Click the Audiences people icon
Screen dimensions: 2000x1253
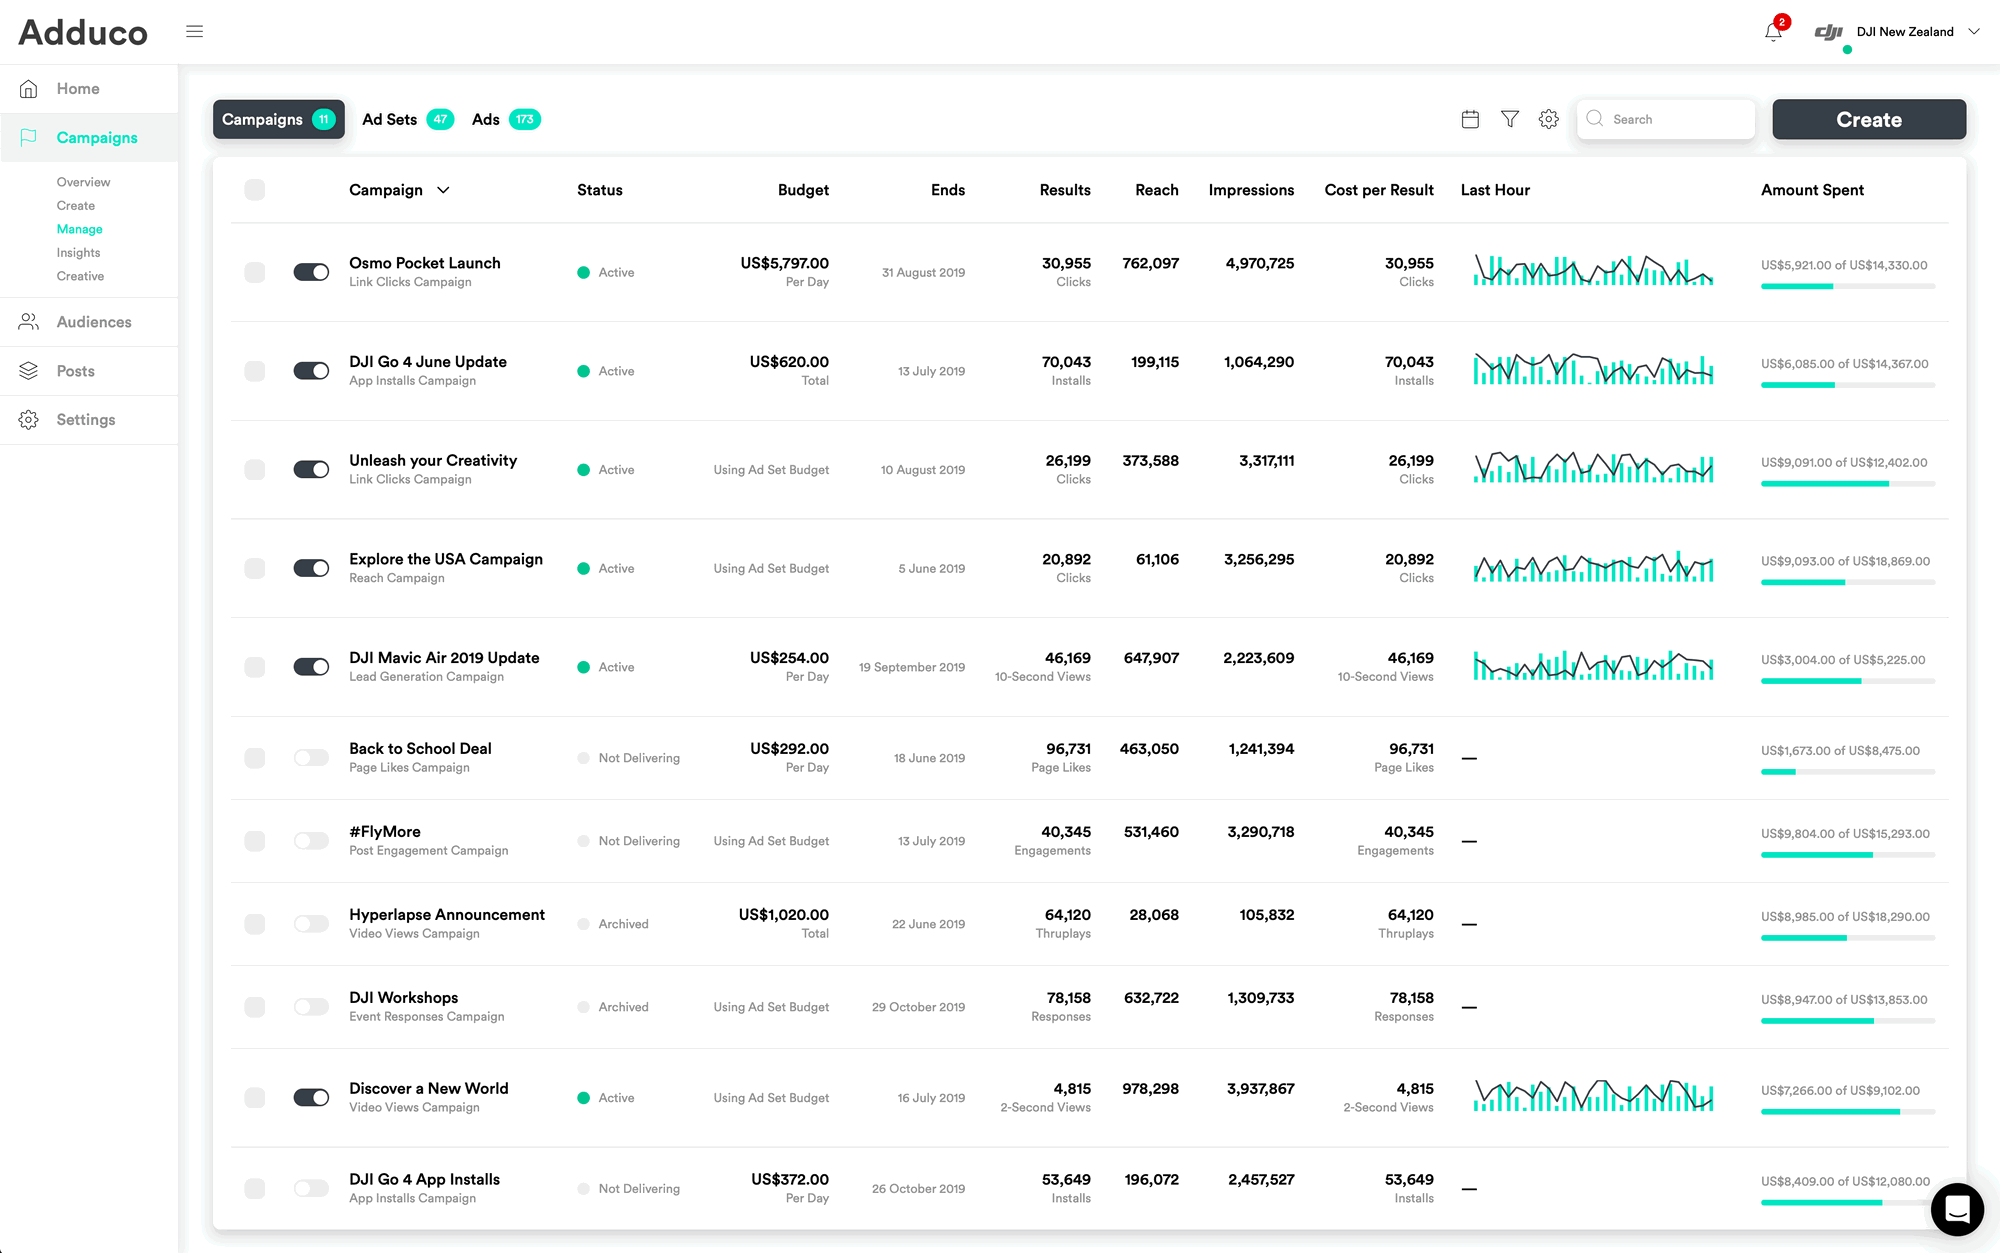(x=29, y=322)
